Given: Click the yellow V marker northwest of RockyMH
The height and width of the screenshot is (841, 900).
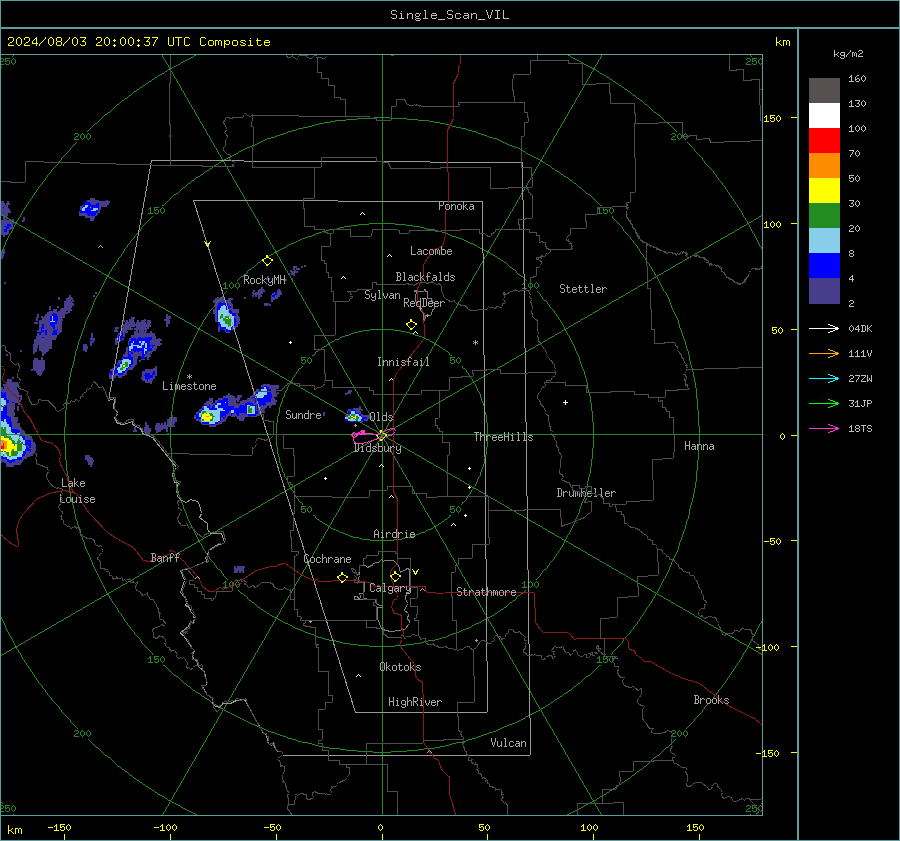Looking at the screenshot, I should click(208, 244).
